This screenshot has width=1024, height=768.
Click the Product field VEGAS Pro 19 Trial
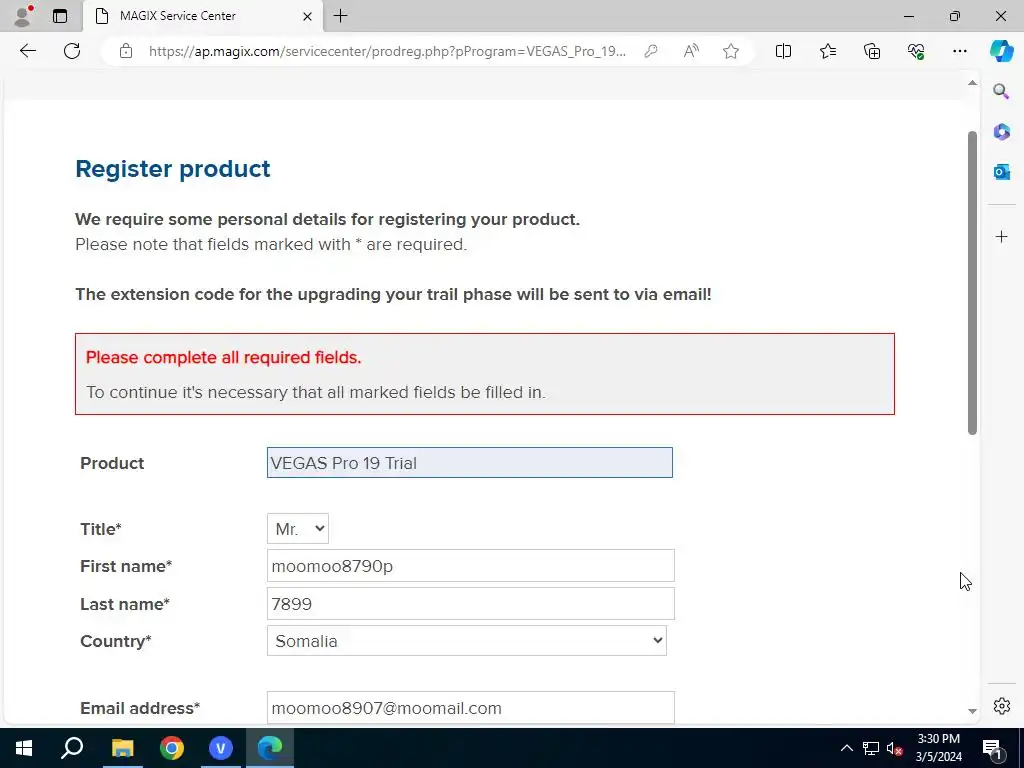(x=470, y=462)
